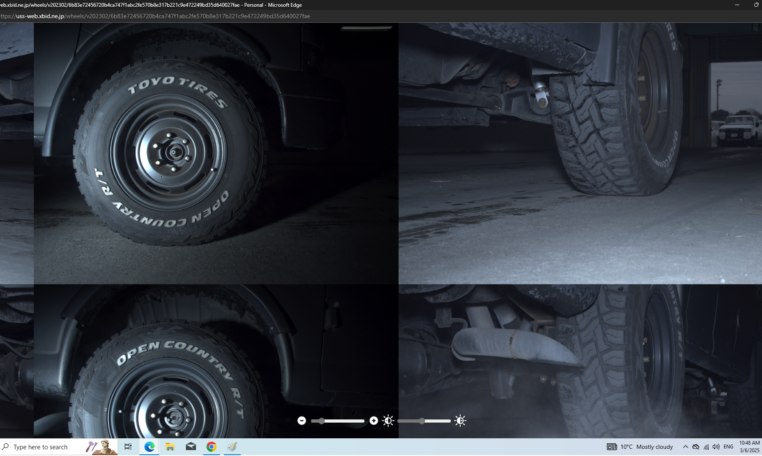
Task: Open the Mail app from taskbar
Action: pos(190,447)
